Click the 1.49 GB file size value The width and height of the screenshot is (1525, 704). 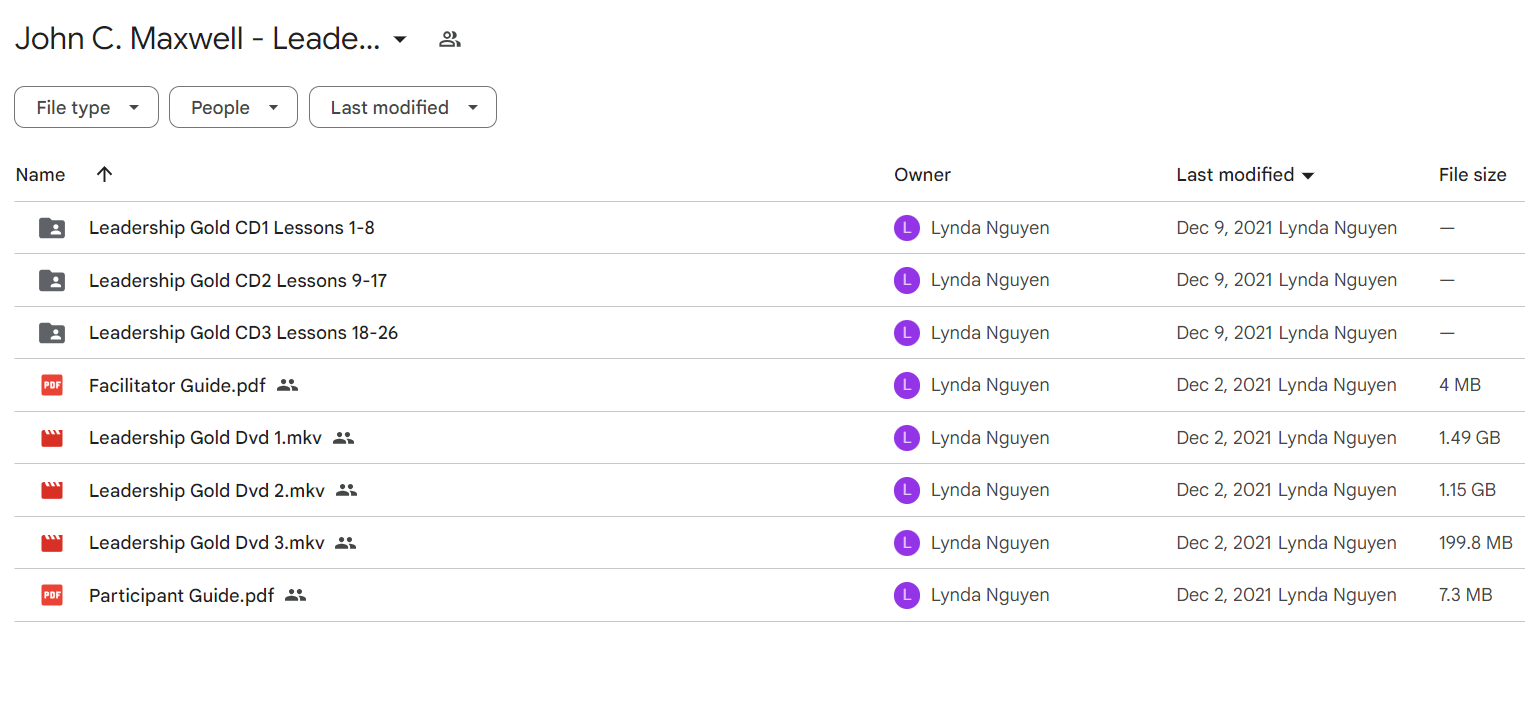click(1470, 438)
